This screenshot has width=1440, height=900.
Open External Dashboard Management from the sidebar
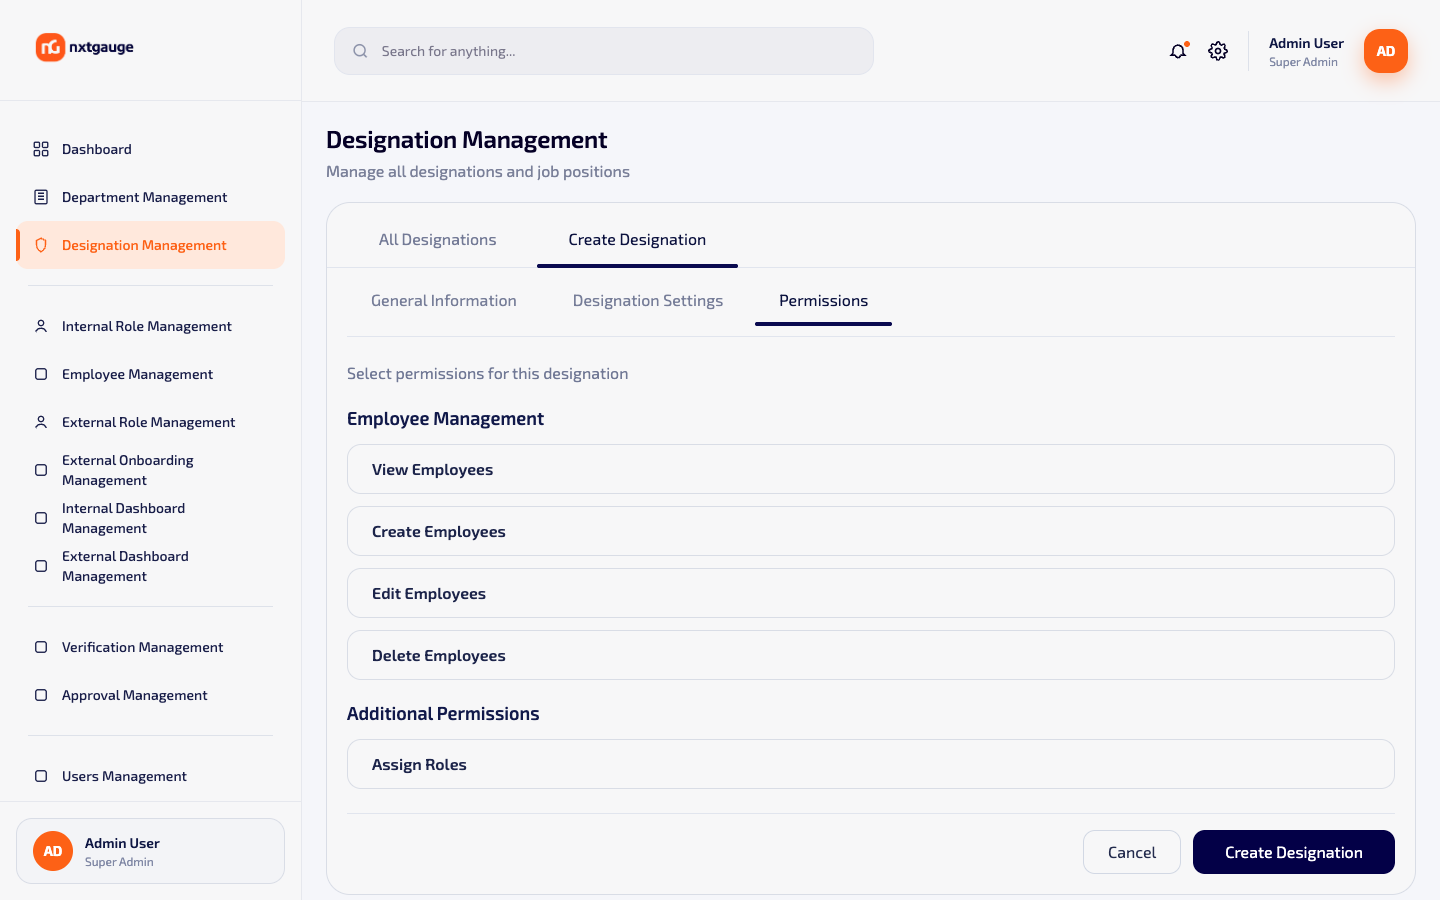coord(150,566)
